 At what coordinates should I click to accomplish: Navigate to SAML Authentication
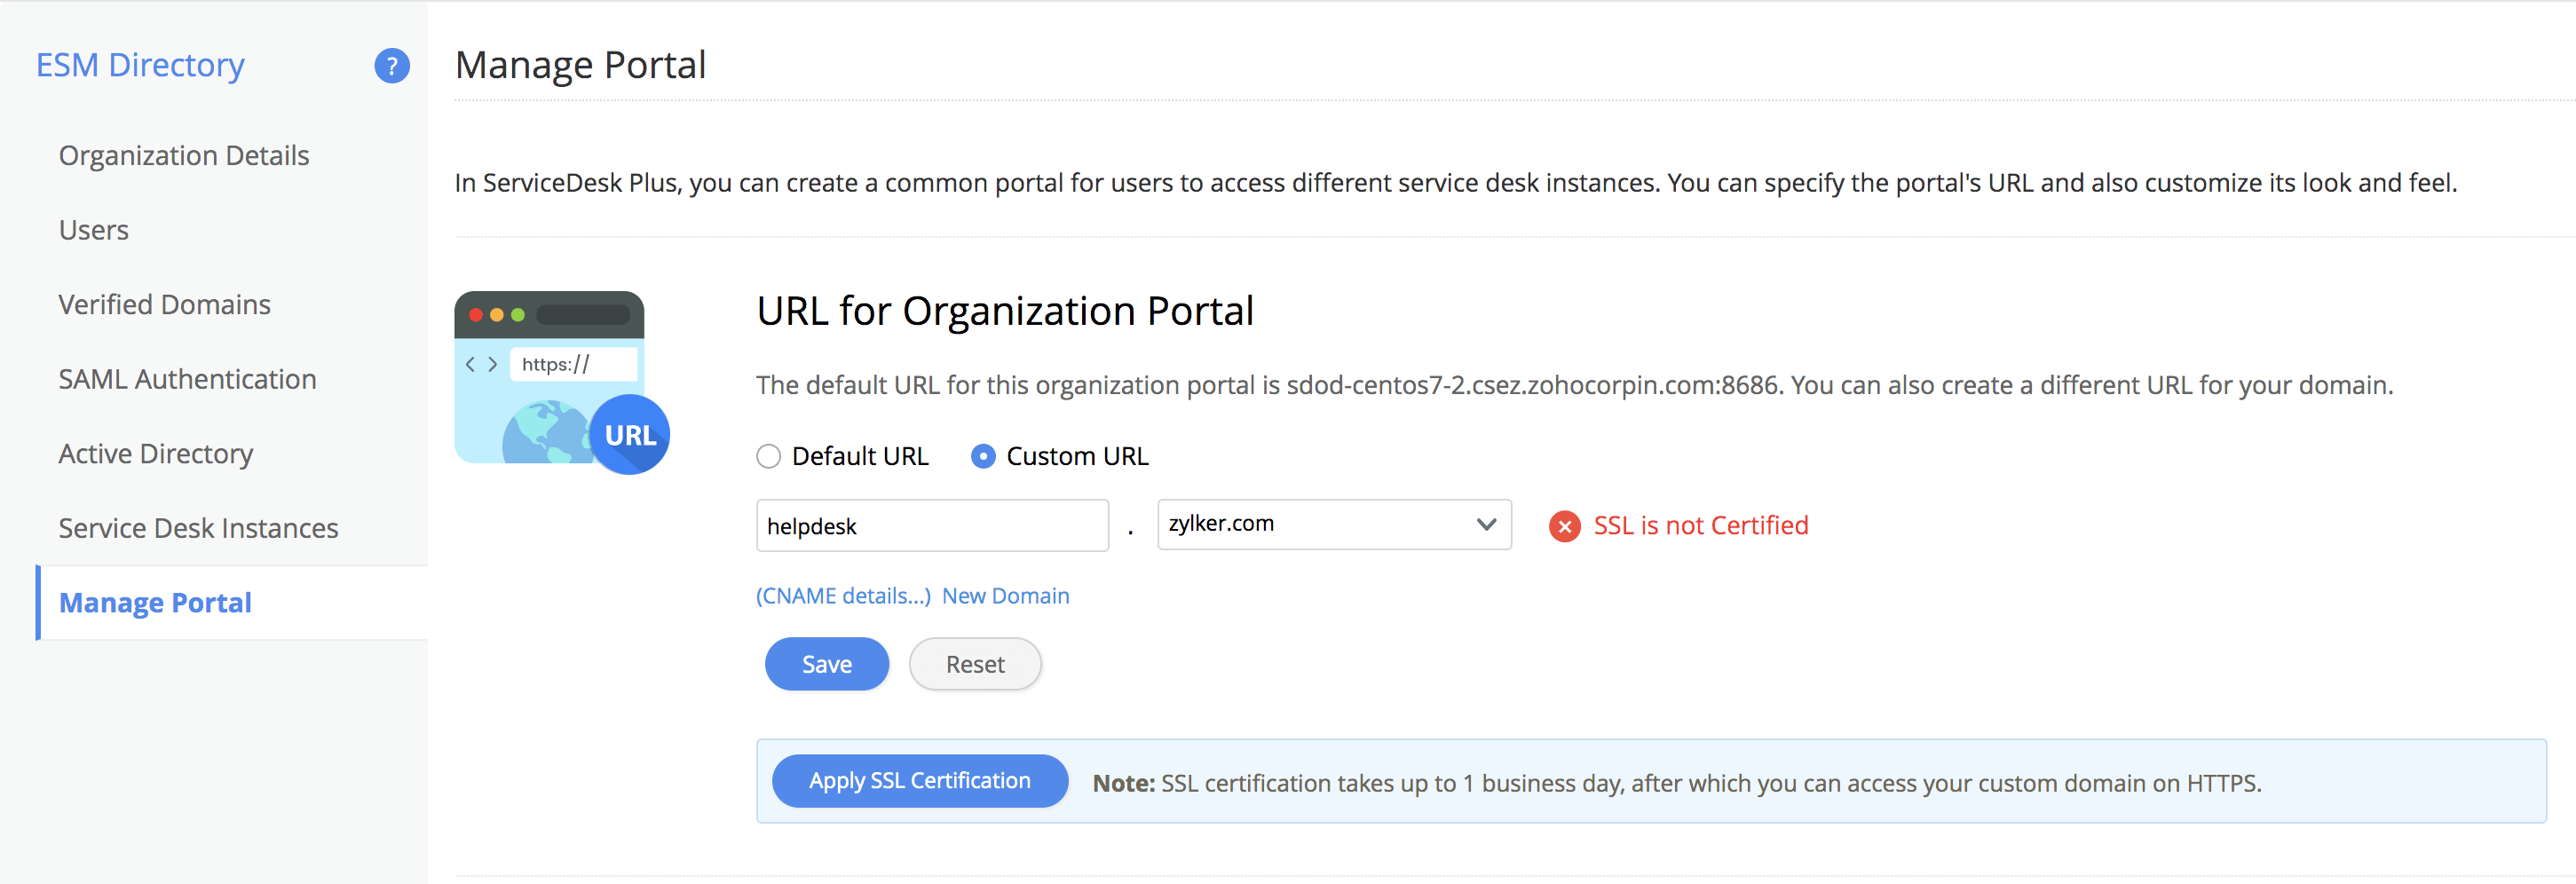point(187,379)
